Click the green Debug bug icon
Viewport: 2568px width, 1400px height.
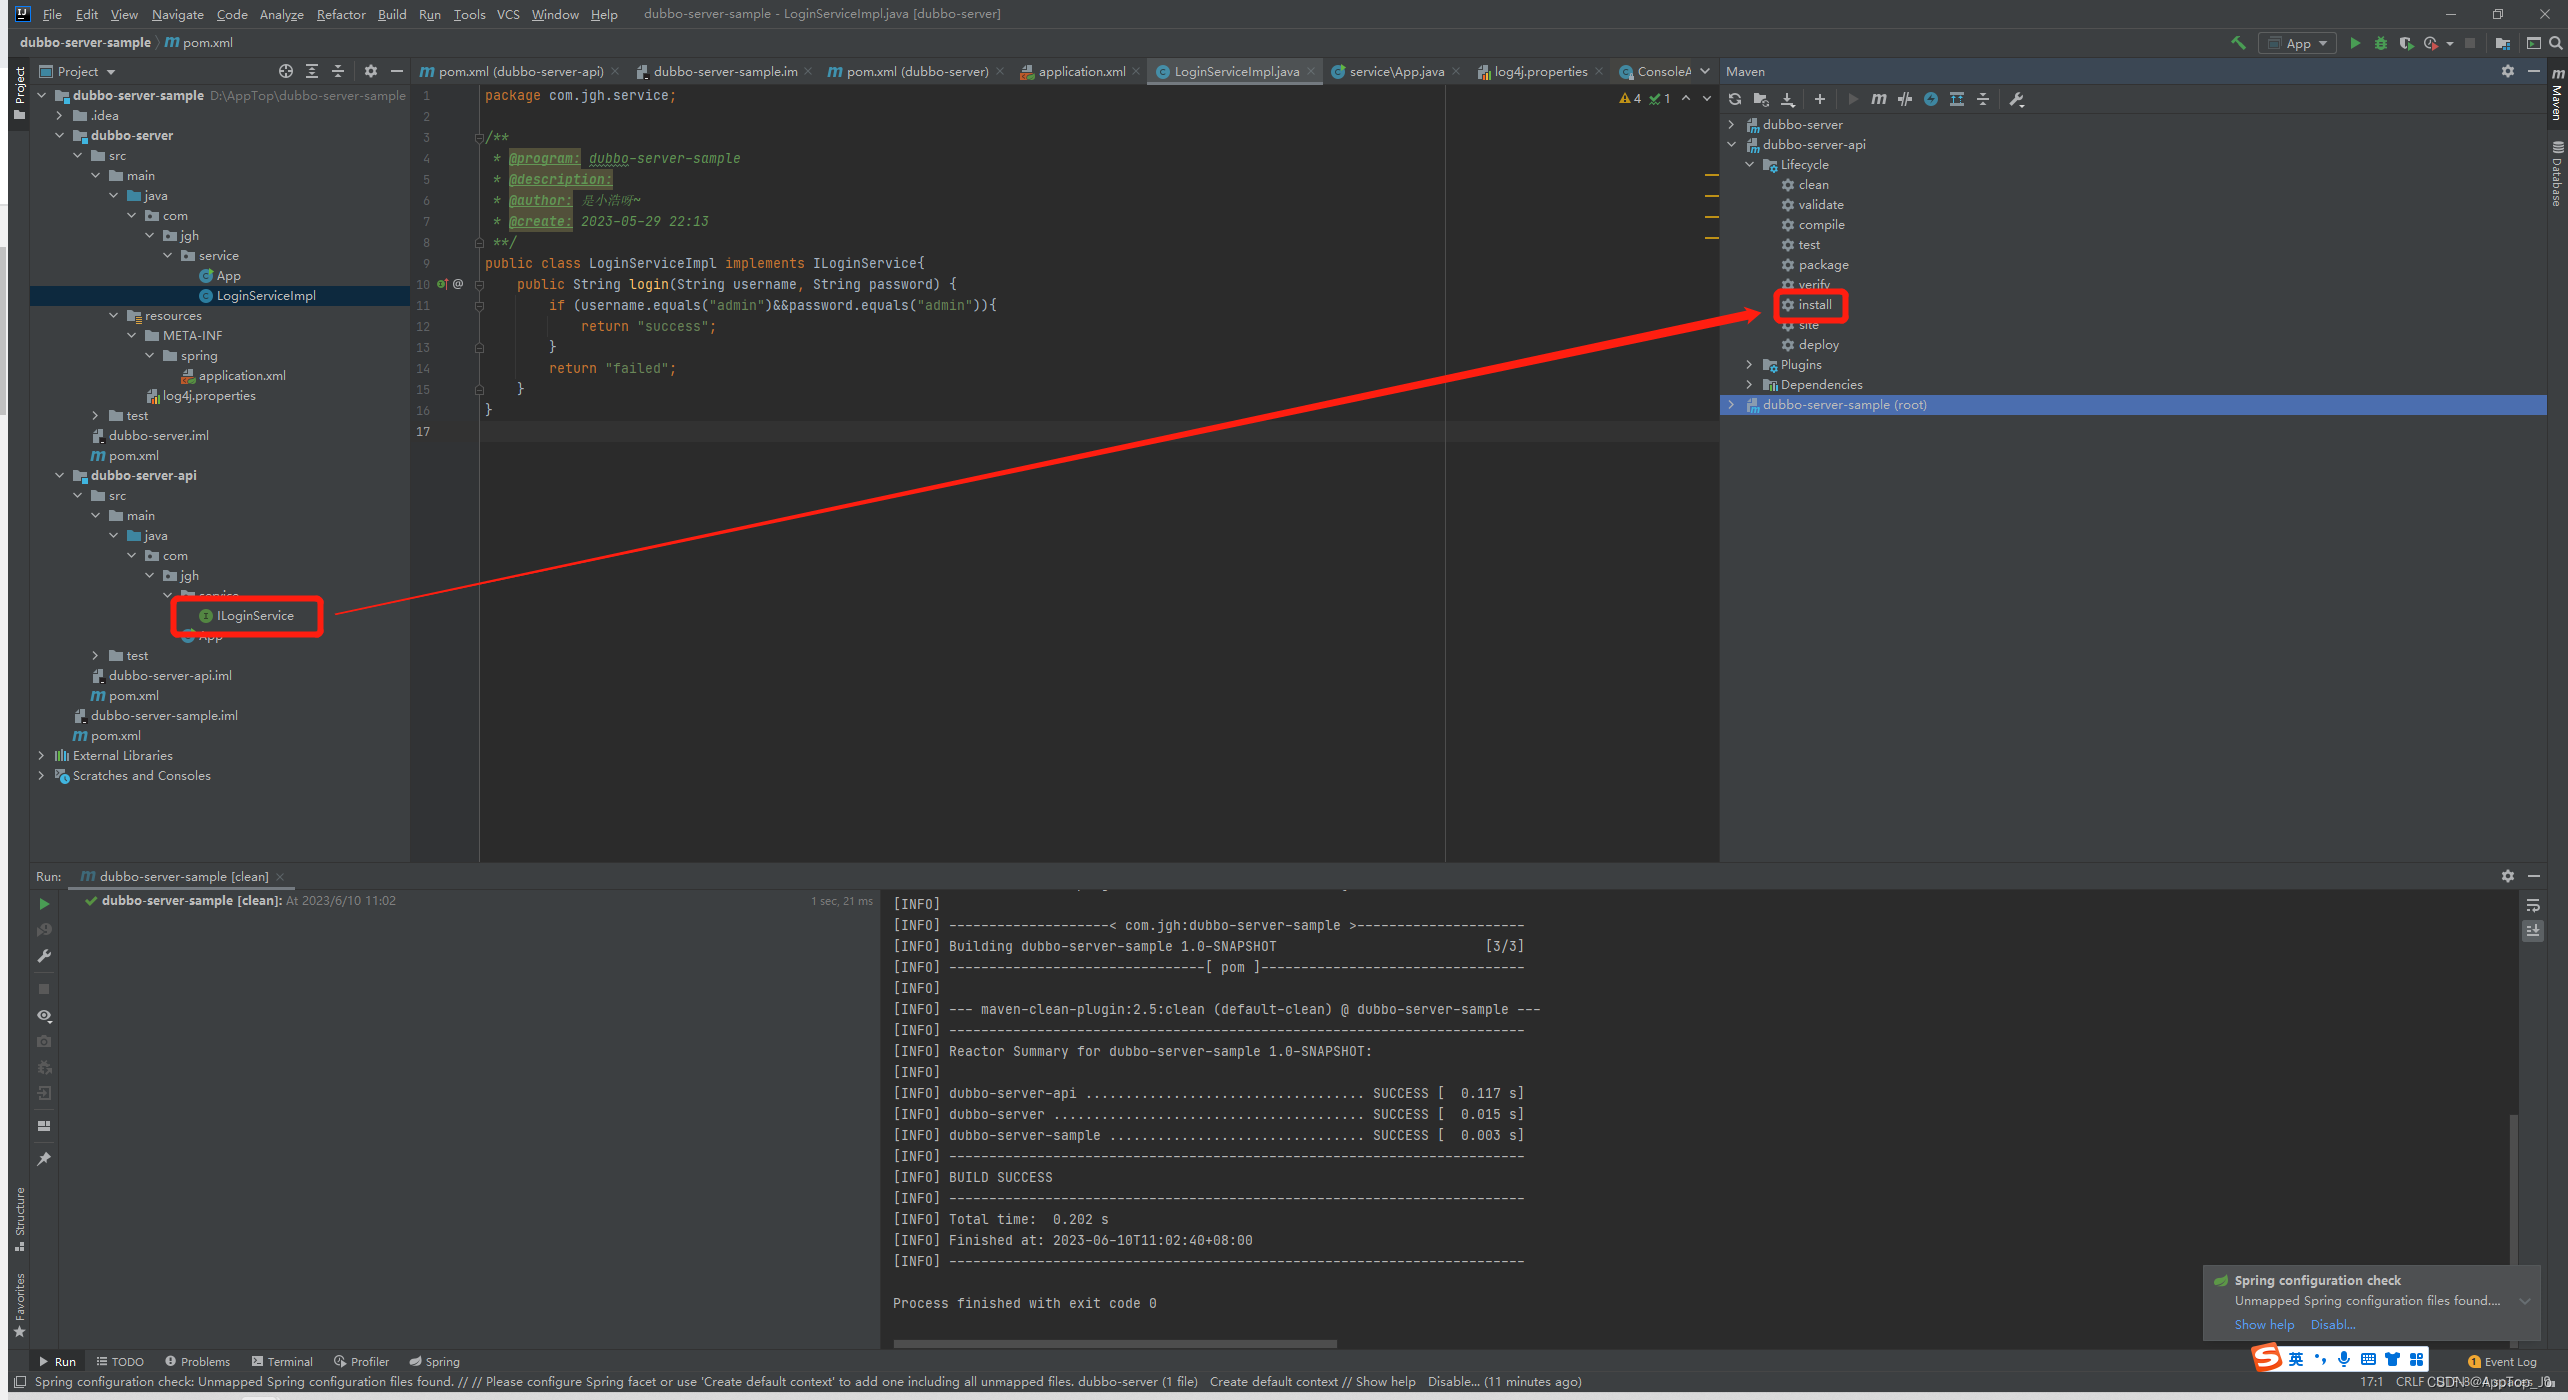[2381, 43]
